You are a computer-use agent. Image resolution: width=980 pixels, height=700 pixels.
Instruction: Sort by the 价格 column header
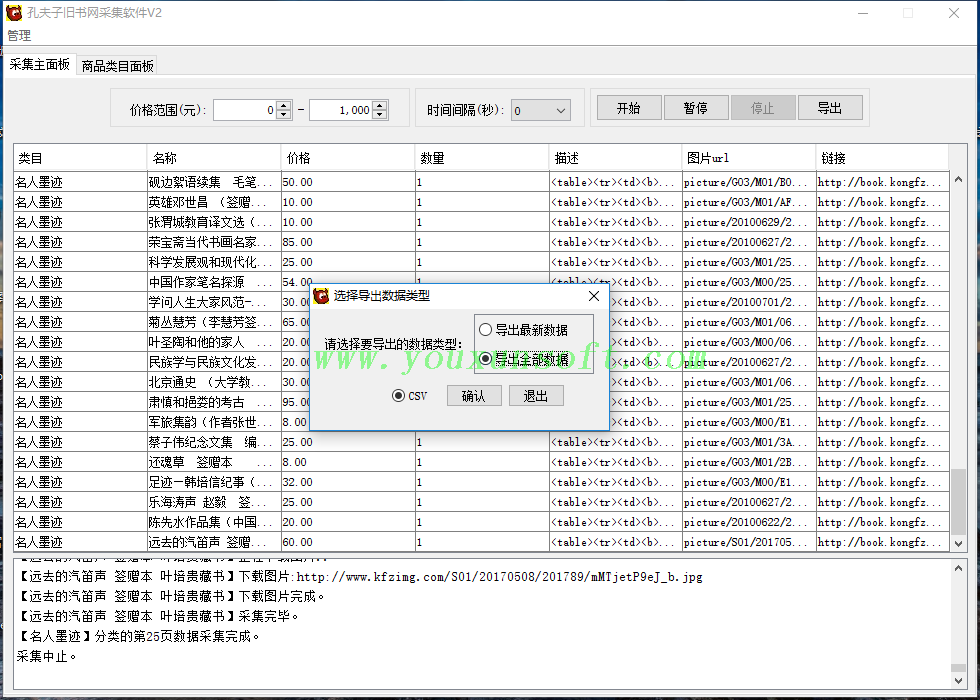(x=348, y=158)
